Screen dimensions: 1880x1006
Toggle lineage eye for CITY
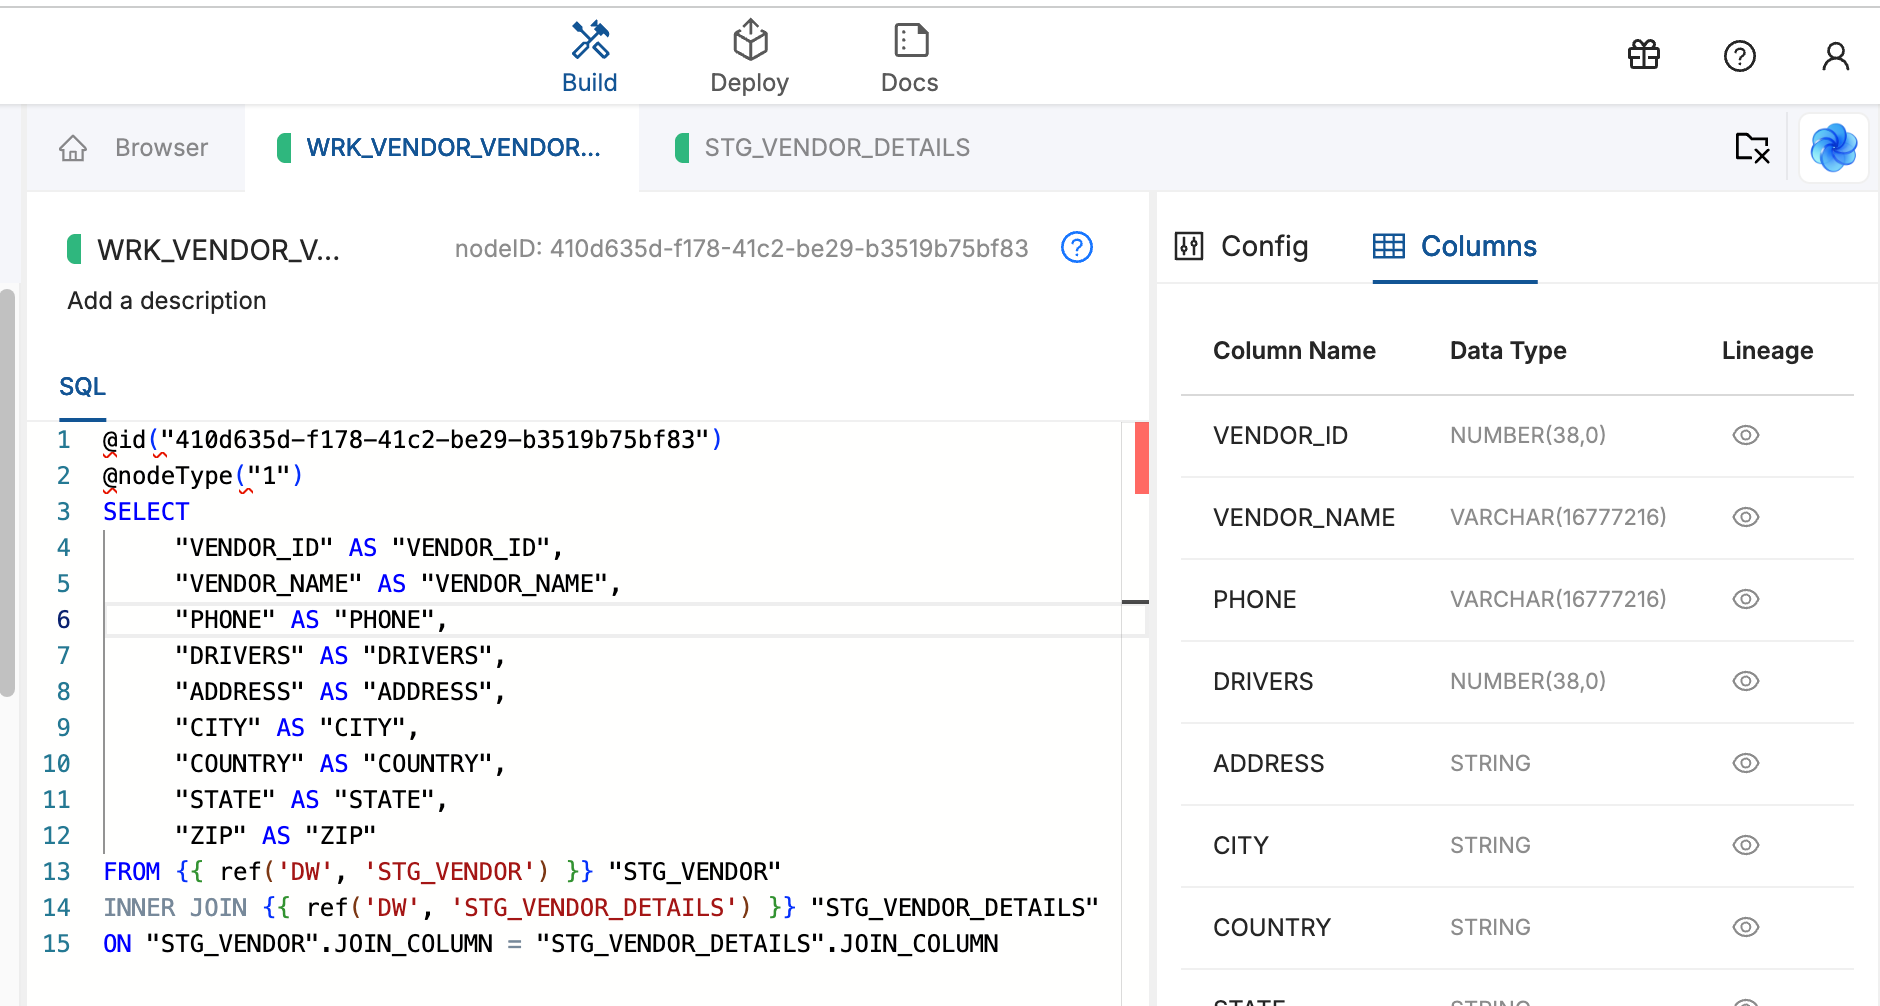[1745, 845]
